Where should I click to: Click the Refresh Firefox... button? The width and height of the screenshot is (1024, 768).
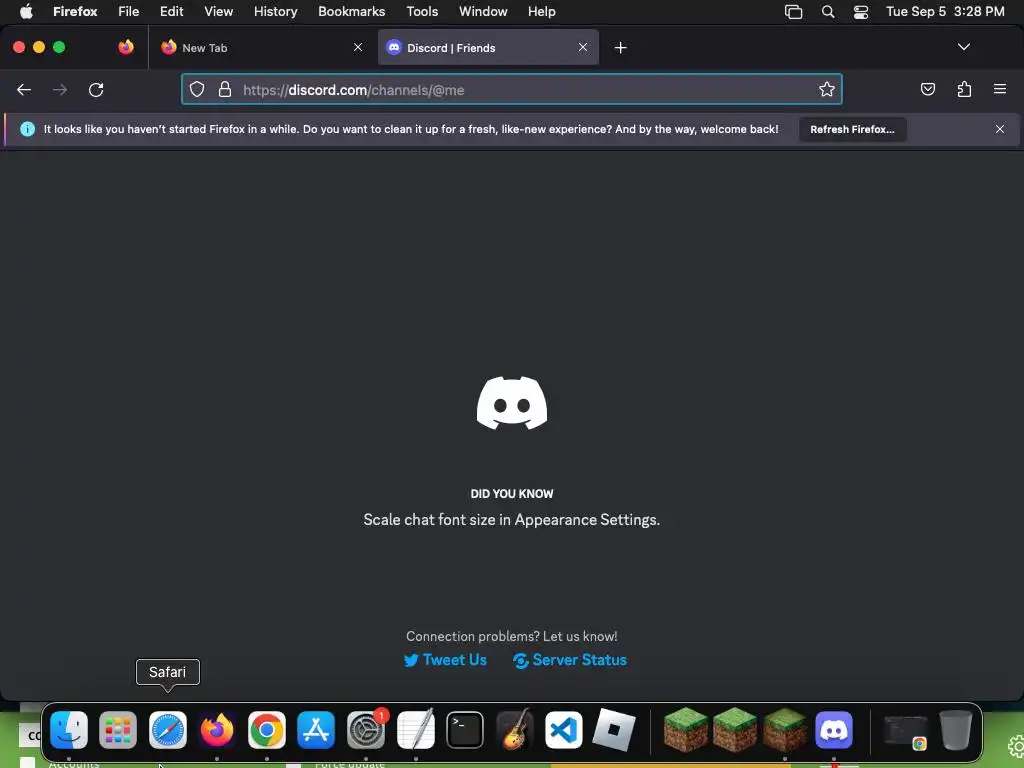pyautogui.click(x=852, y=129)
